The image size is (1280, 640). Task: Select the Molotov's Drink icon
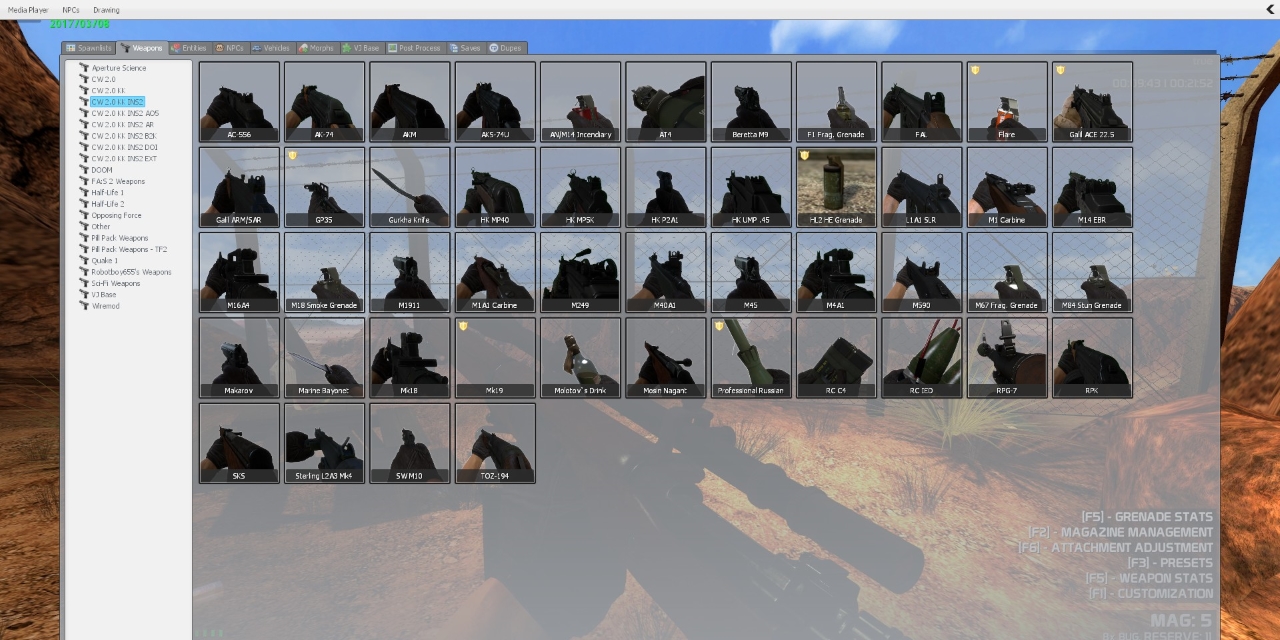pos(580,358)
